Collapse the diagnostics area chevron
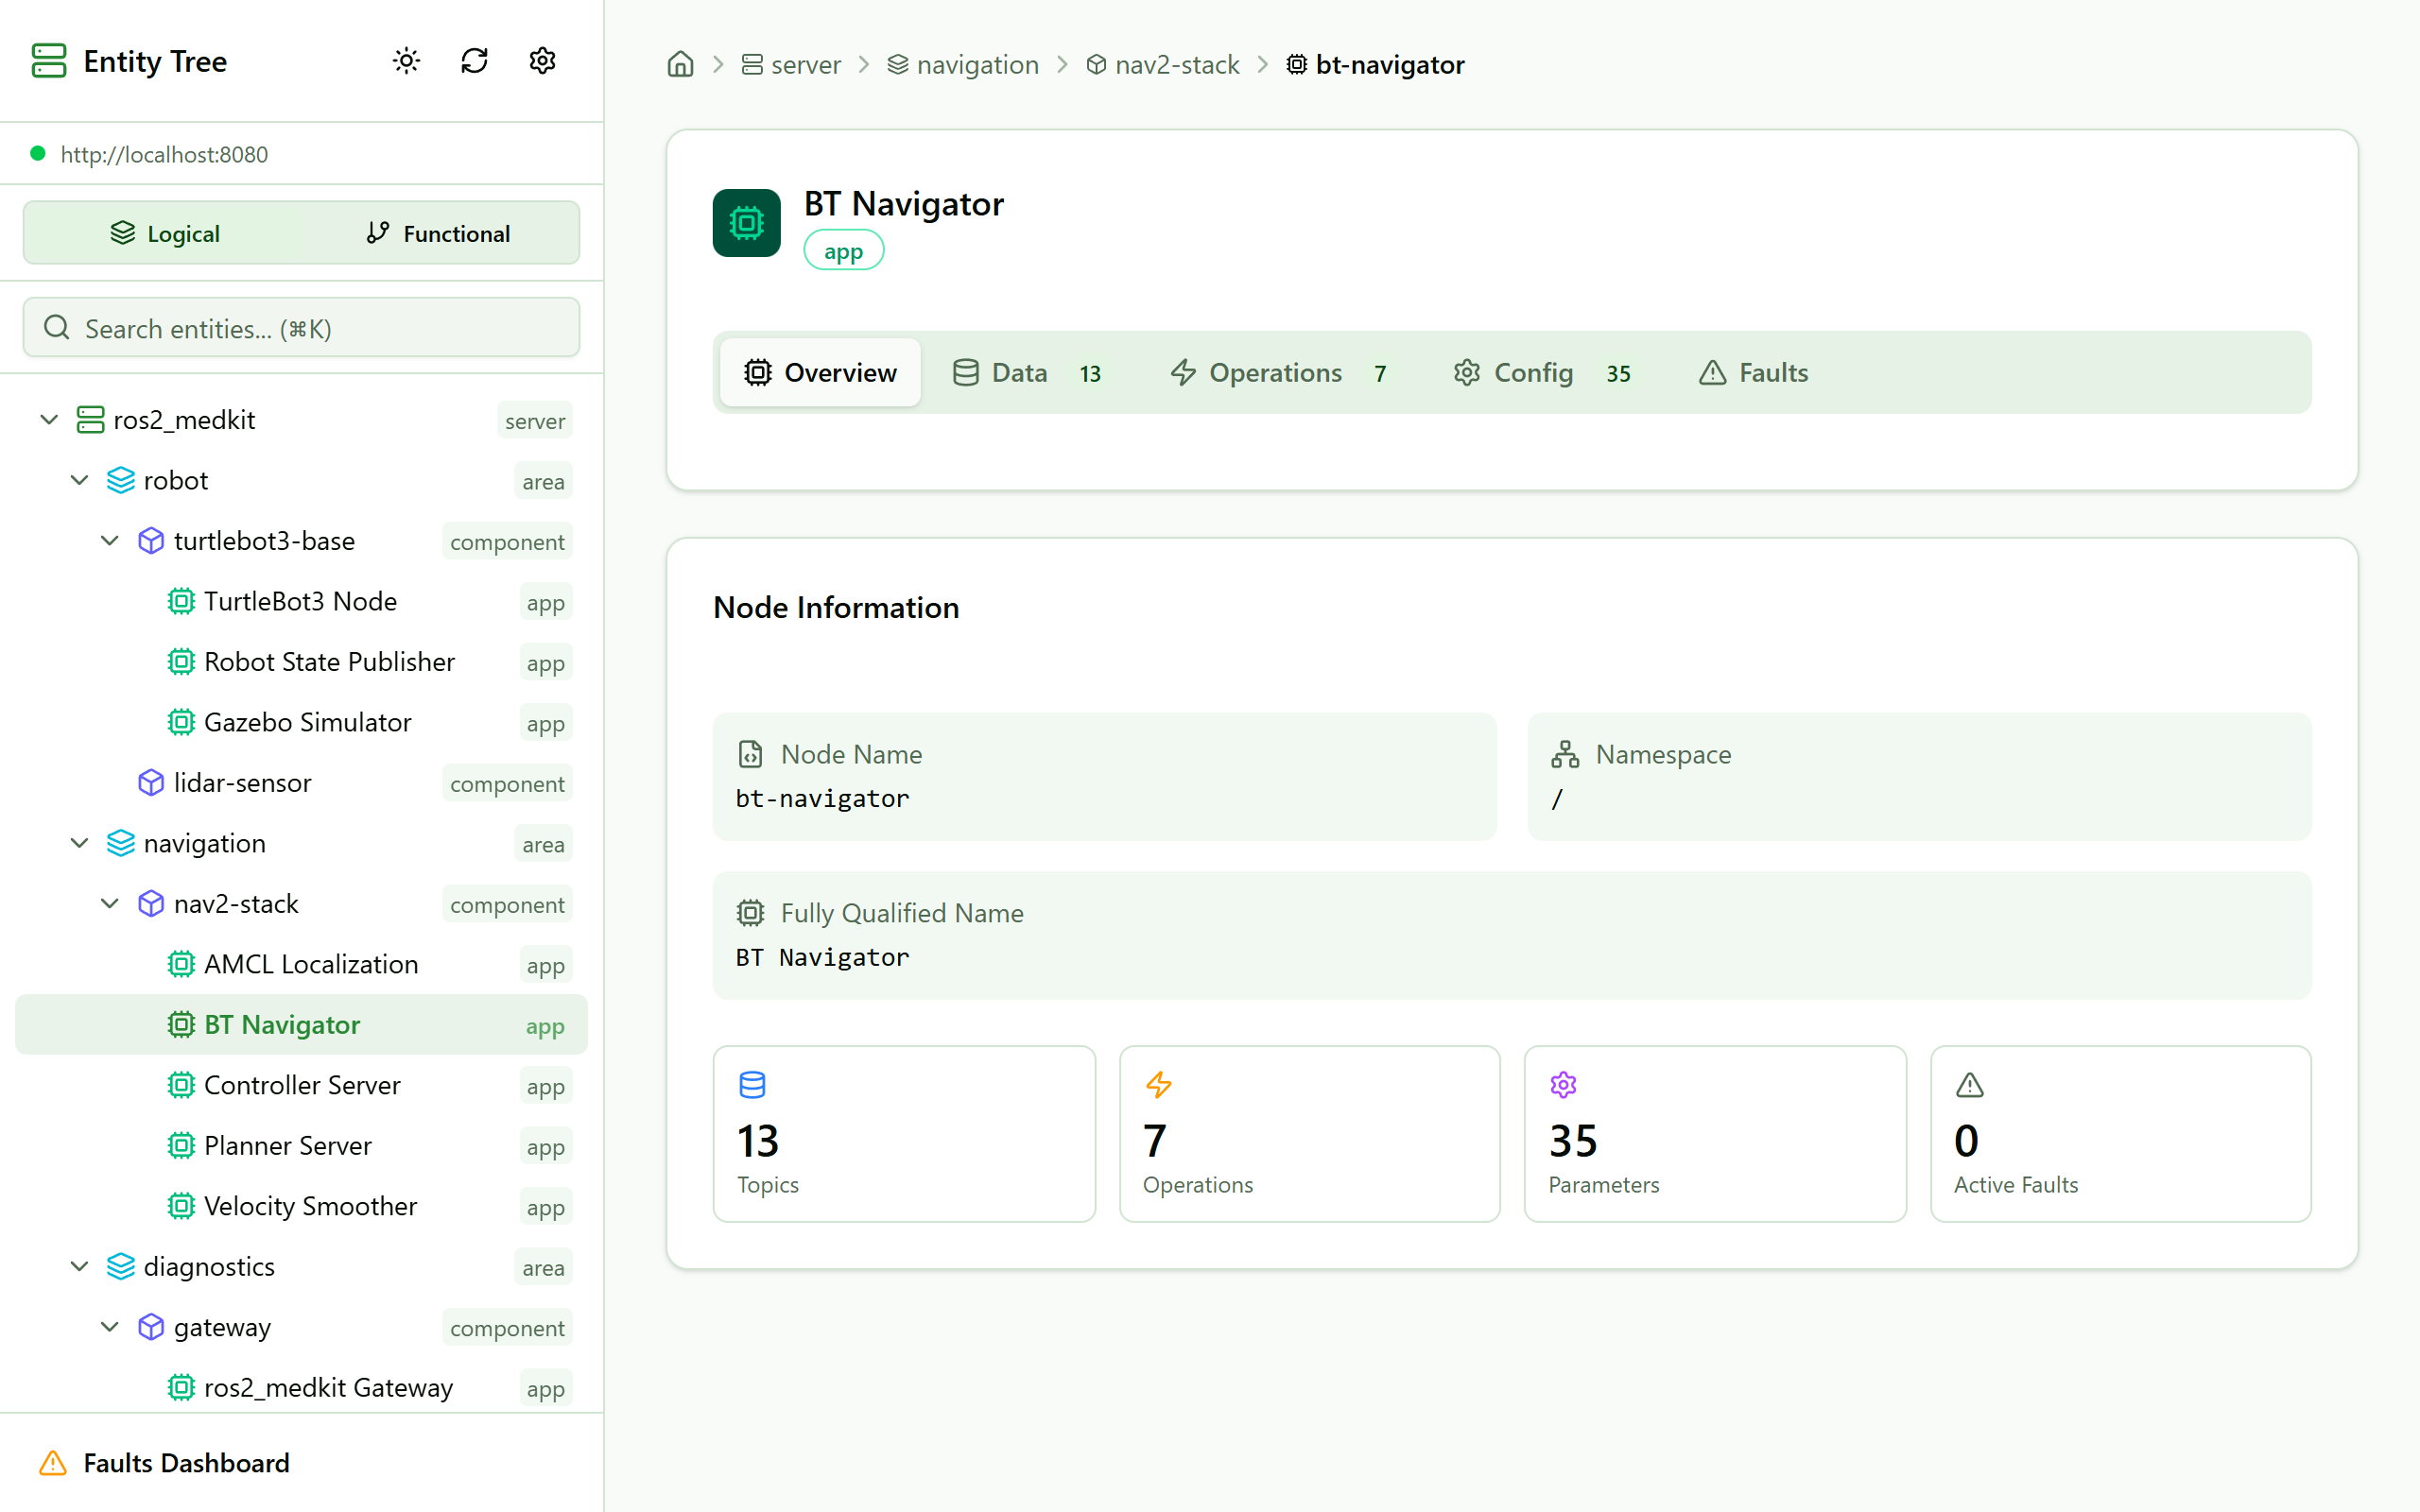The height and width of the screenshot is (1512, 2420). 80,1267
